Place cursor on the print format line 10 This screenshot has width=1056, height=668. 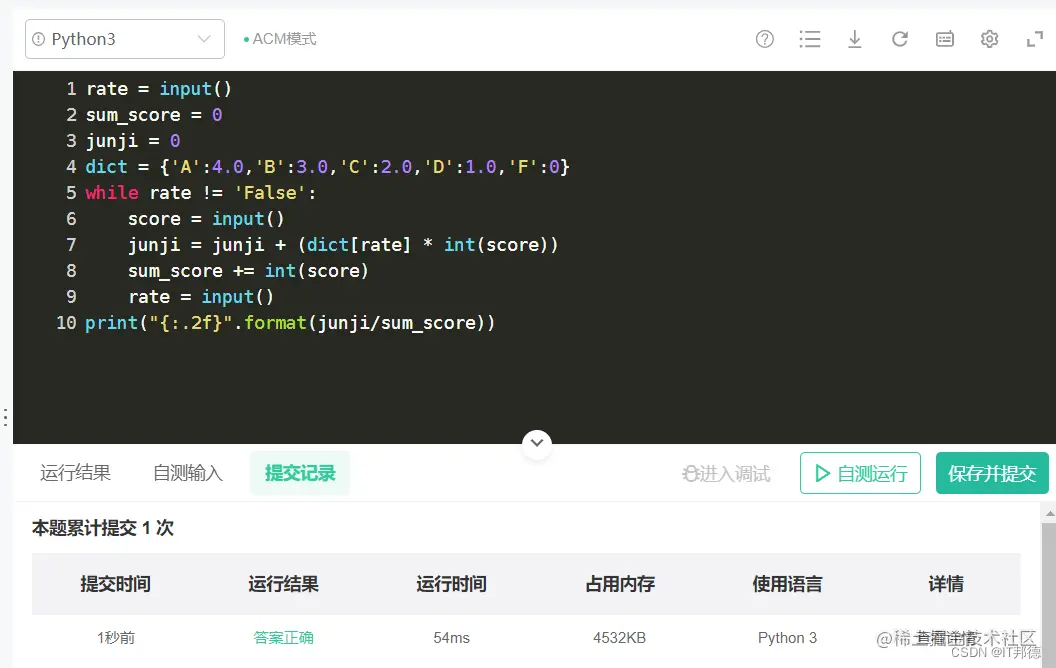click(x=290, y=323)
